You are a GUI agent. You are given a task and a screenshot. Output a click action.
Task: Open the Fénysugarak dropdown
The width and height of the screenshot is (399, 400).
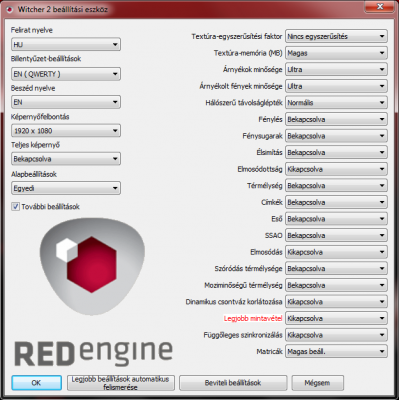coord(336,136)
